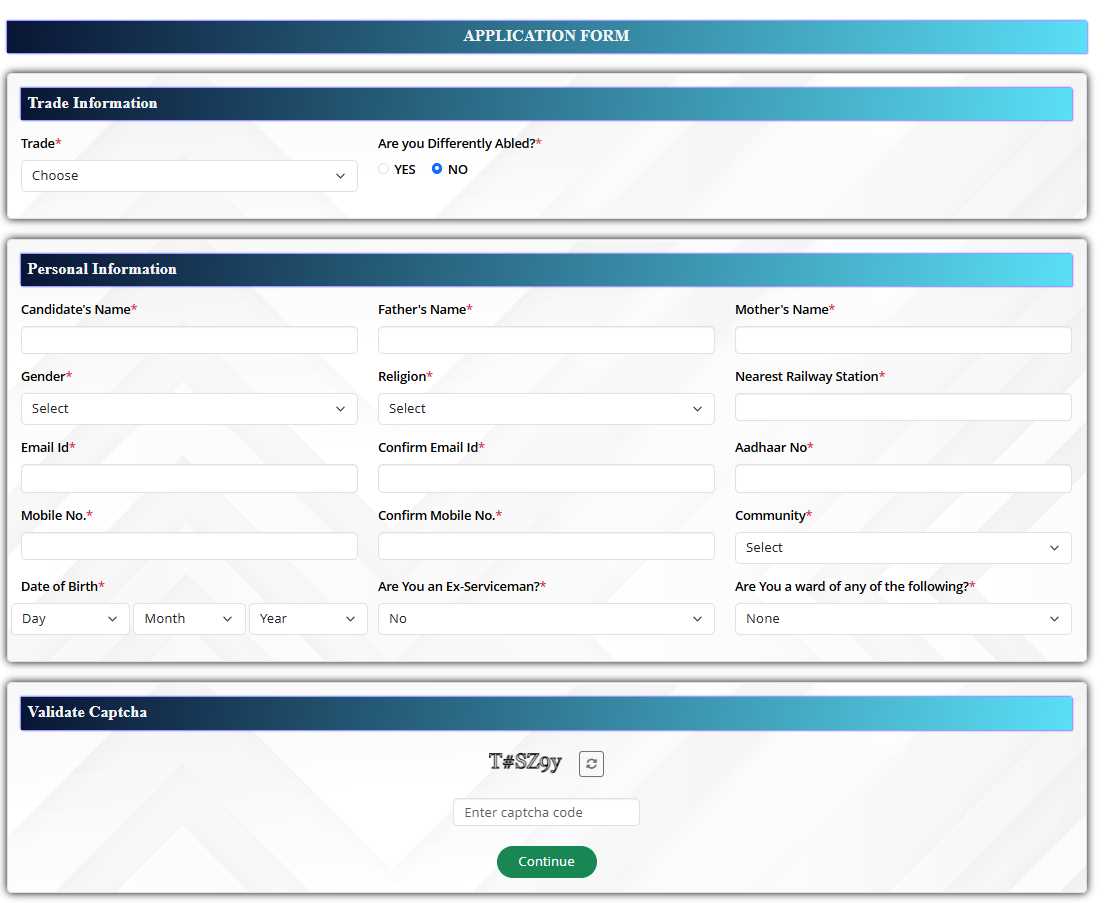Viewport: 1113px width, 903px height.
Task: Click the captcha refresh icon
Action: coord(591,764)
